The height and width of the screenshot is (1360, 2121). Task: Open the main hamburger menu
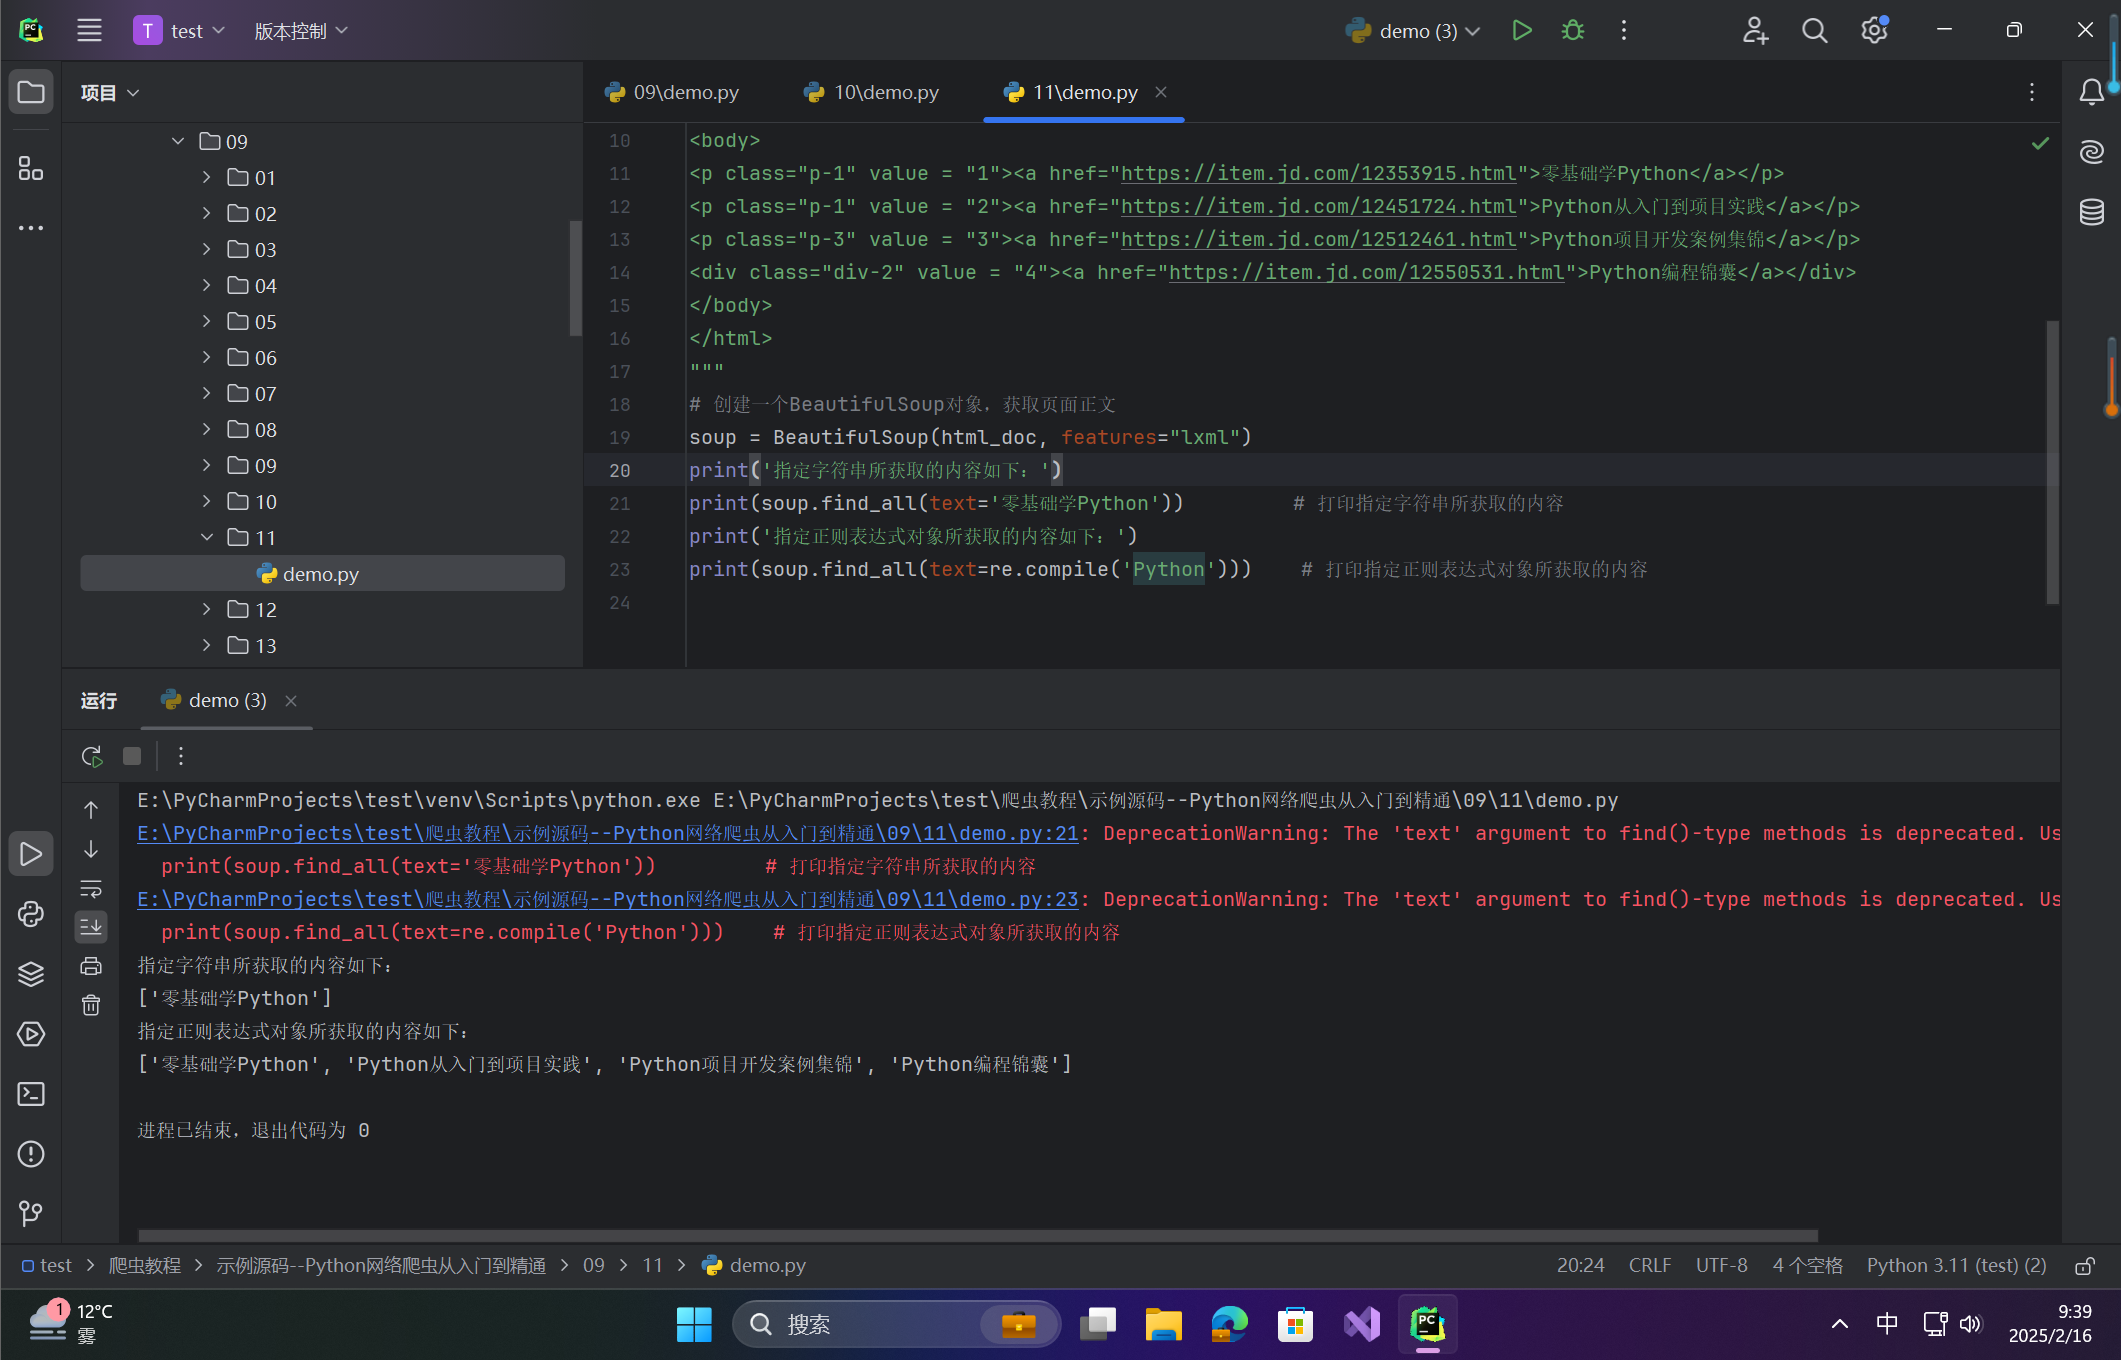[x=89, y=31]
